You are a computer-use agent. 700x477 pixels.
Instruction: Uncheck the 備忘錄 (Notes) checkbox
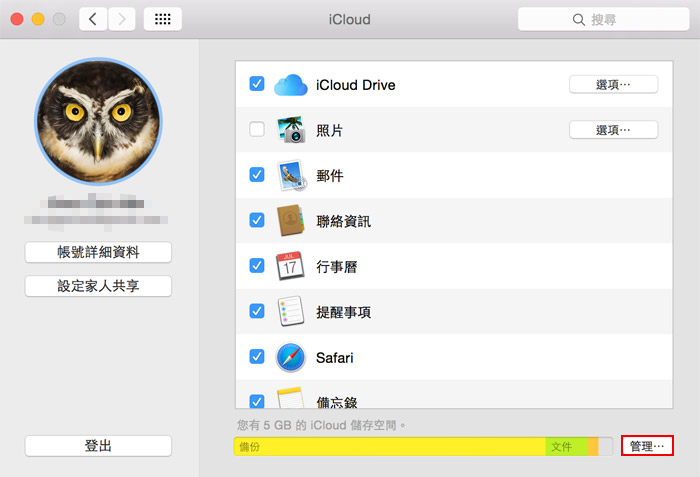[257, 401]
